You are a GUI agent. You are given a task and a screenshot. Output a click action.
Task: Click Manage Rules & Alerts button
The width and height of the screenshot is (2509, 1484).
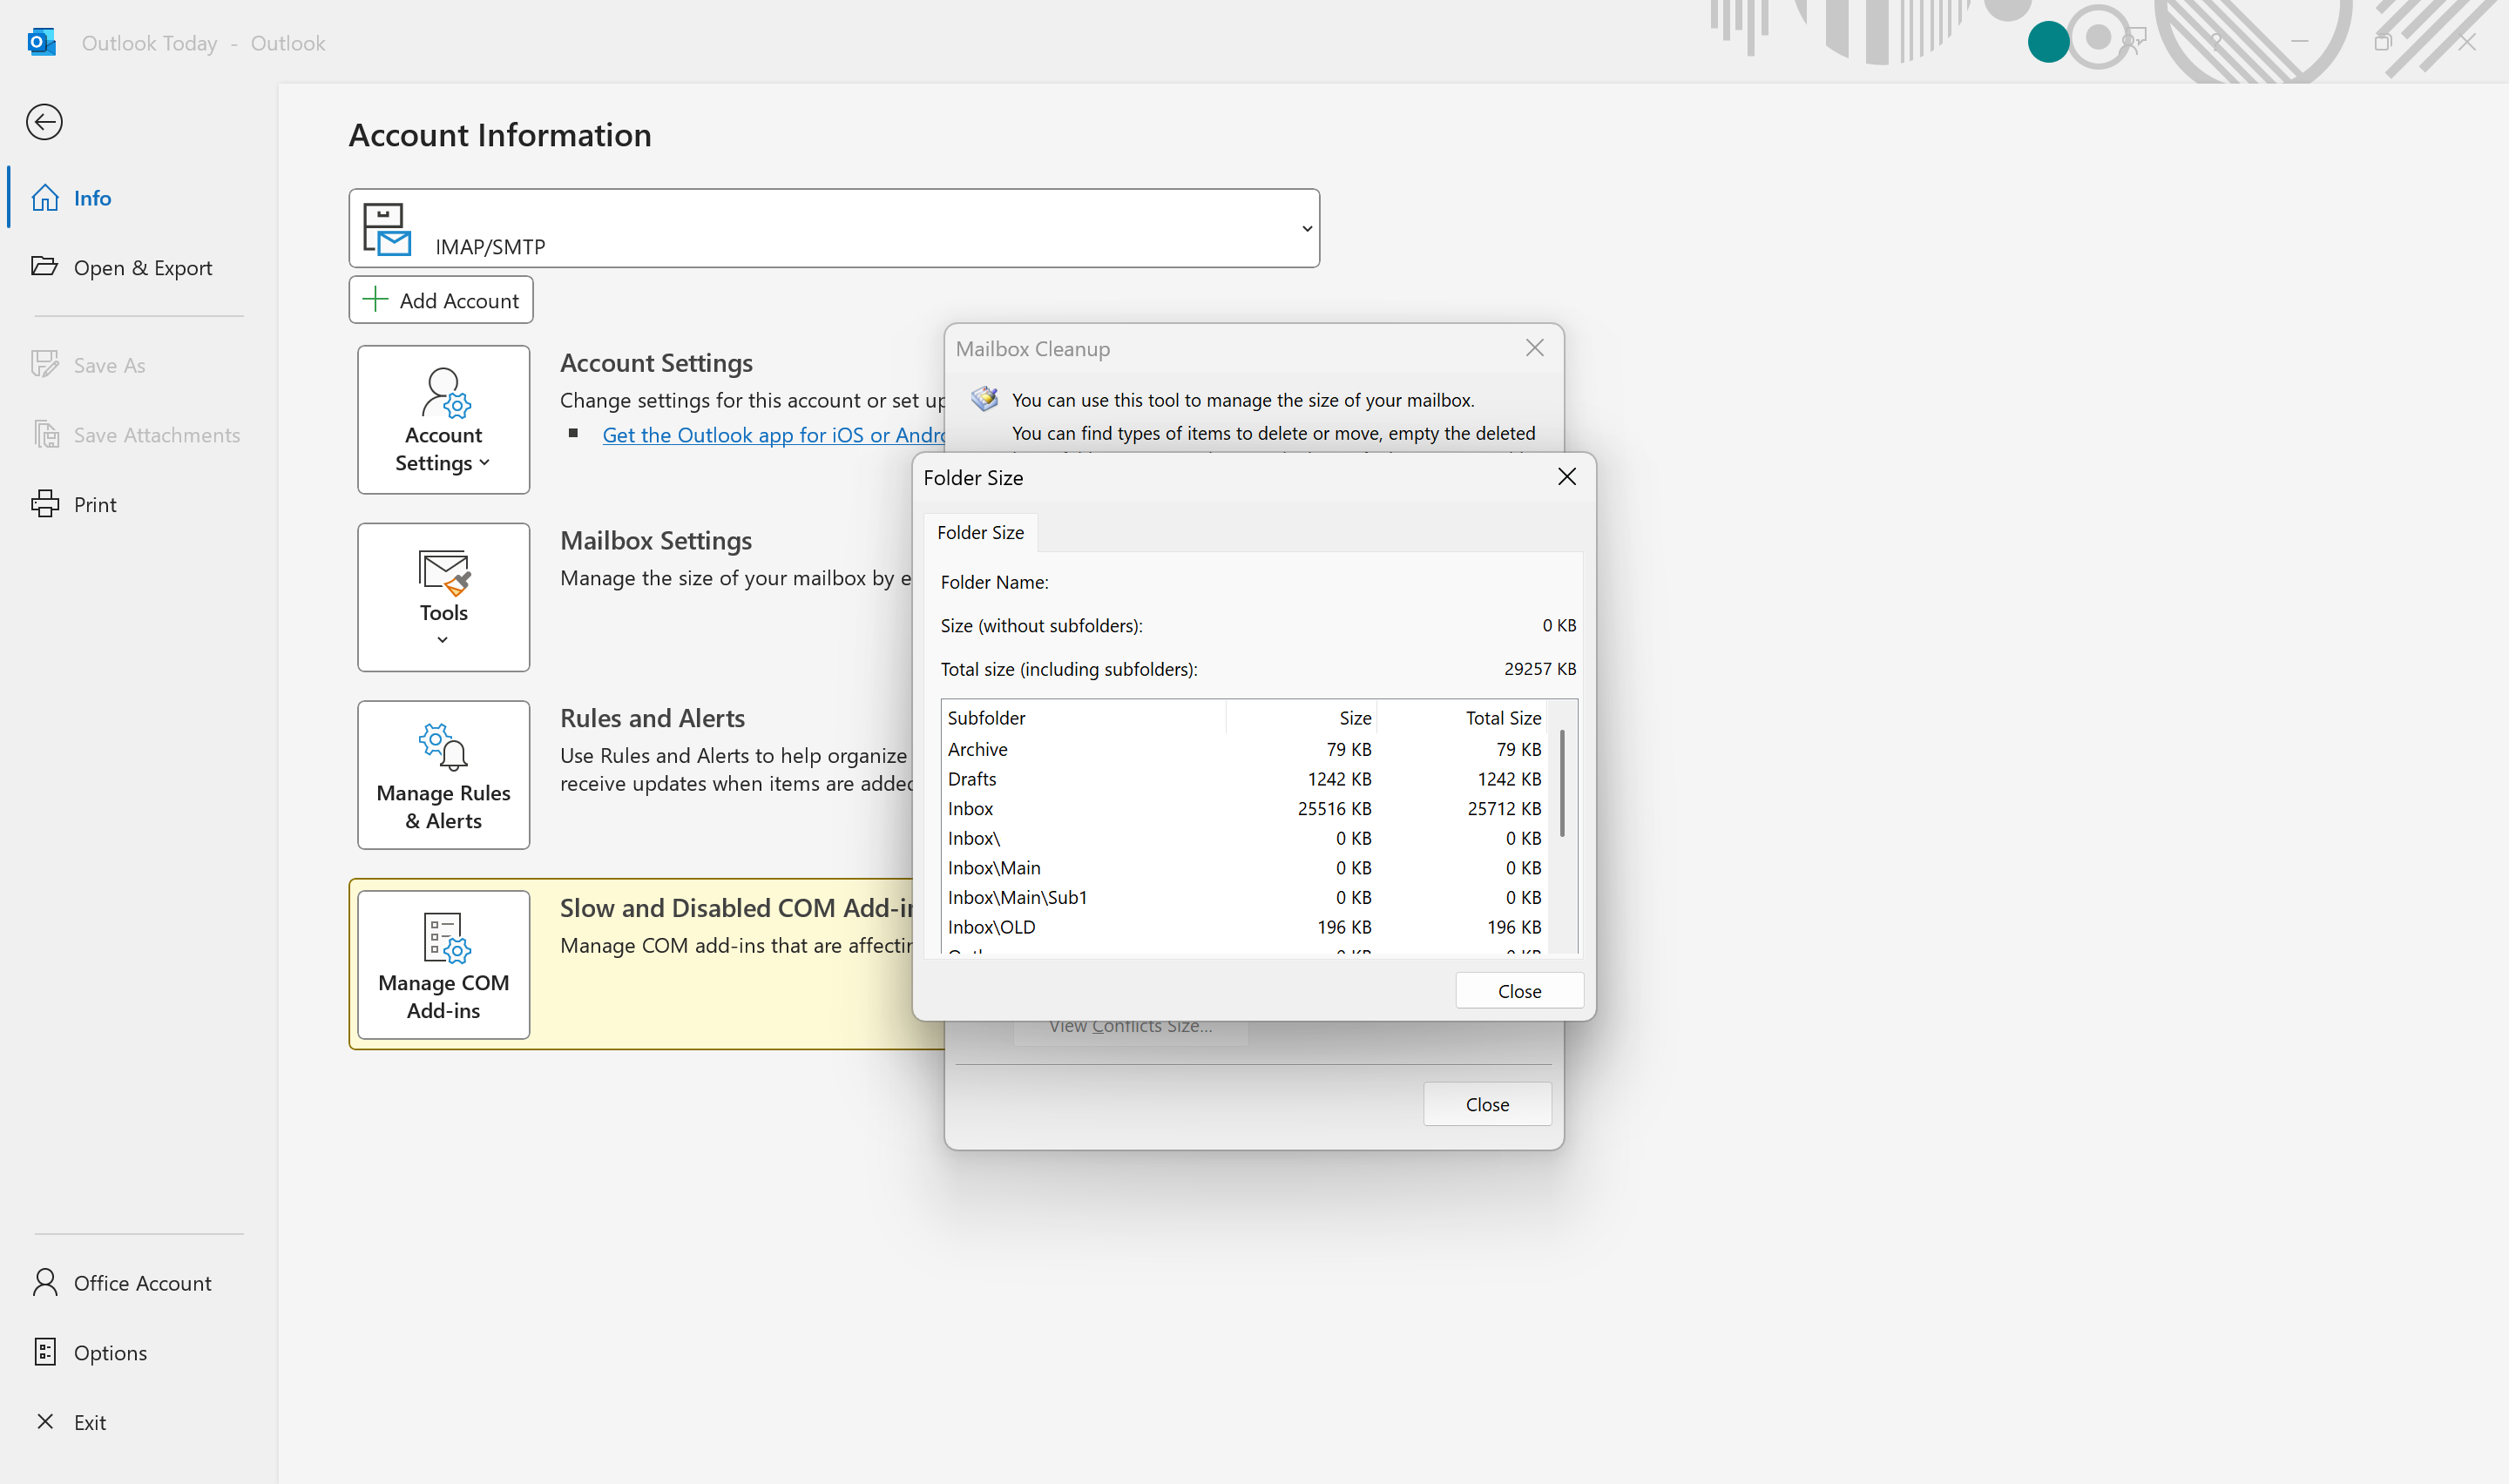(x=443, y=775)
